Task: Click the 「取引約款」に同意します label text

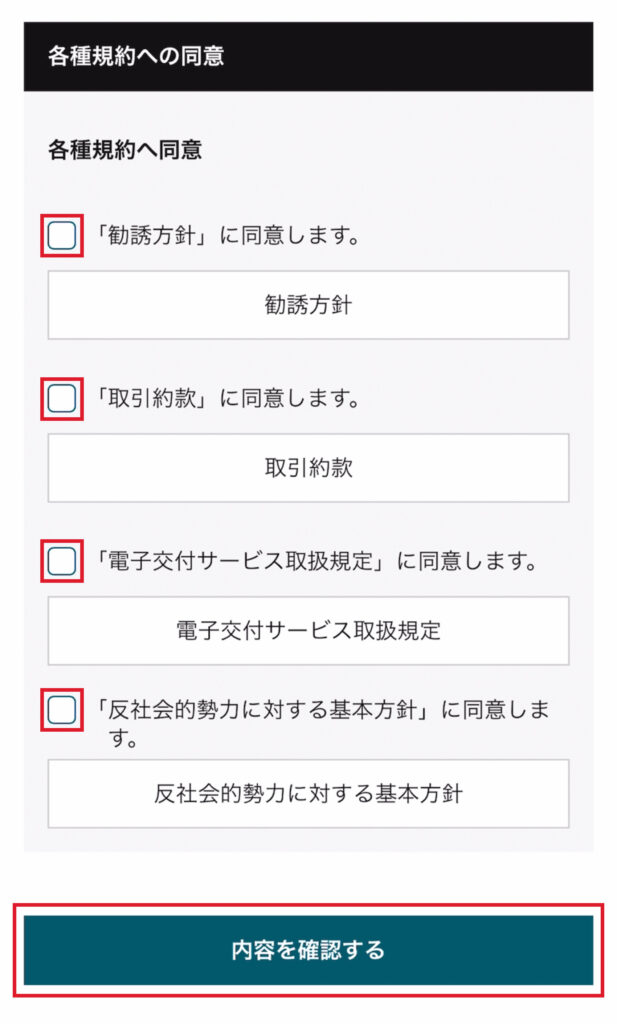Action: click(x=227, y=399)
